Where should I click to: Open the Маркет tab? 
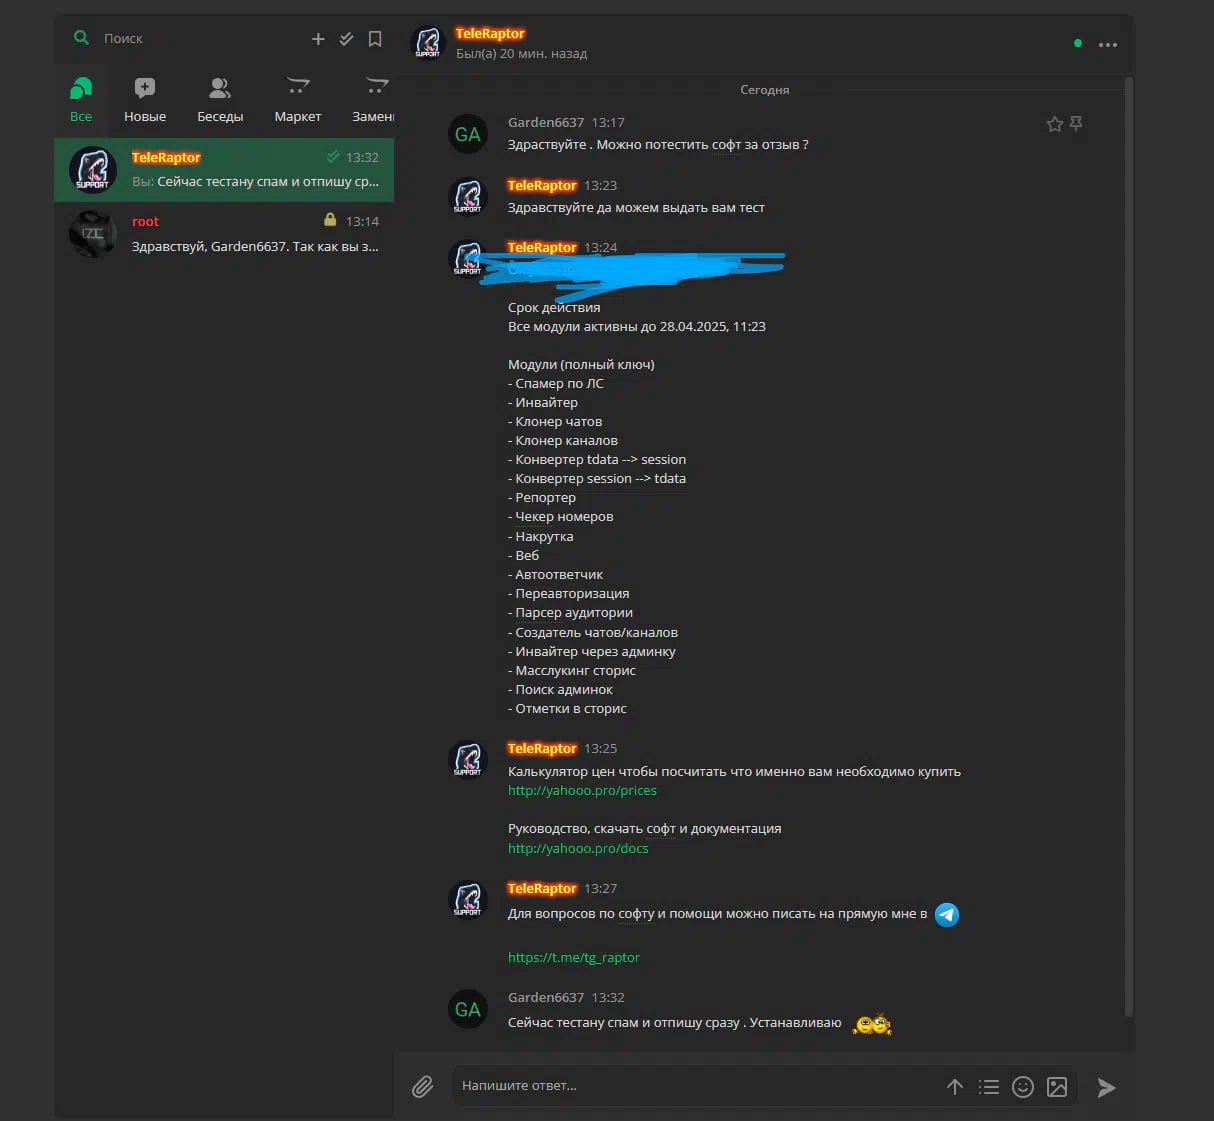tap(298, 100)
